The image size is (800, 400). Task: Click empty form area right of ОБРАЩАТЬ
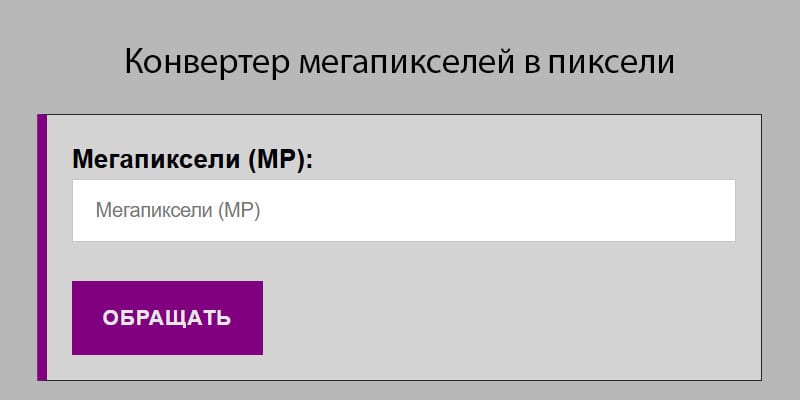click(x=500, y=318)
